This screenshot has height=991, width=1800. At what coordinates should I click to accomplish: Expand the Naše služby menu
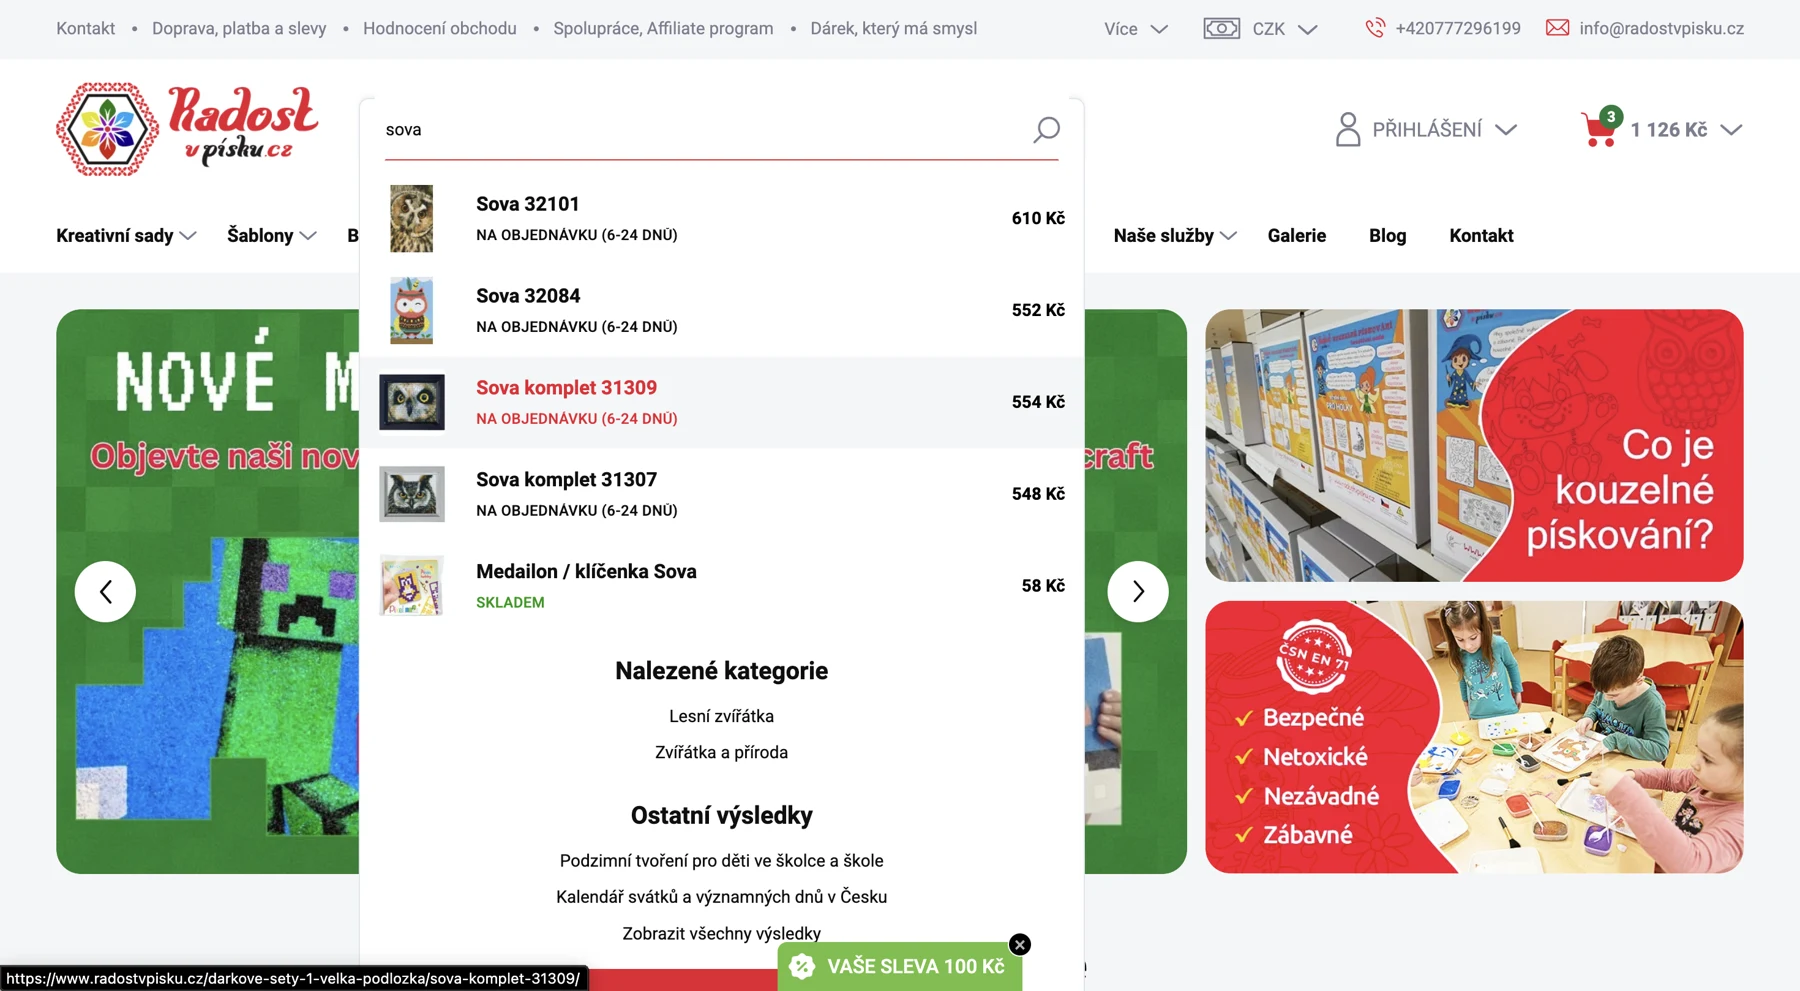pos(1175,236)
